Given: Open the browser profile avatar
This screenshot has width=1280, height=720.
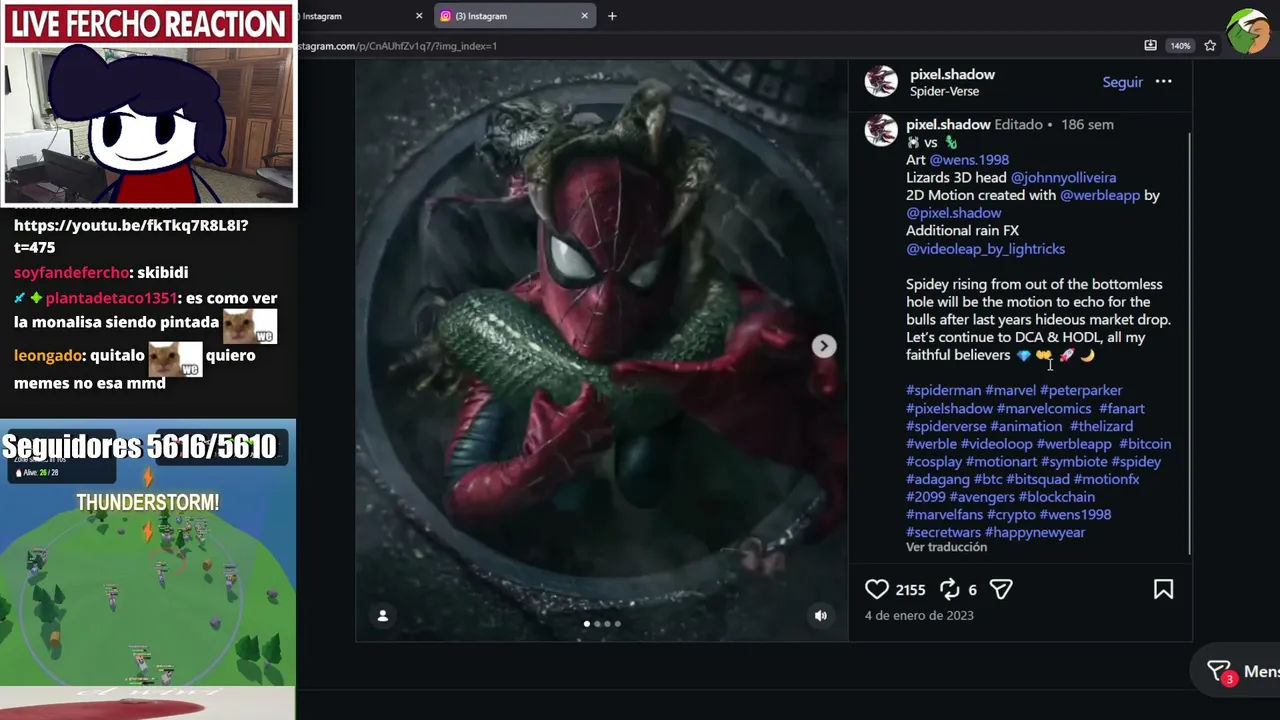Looking at the screenshot, I should coord(1249,31).
